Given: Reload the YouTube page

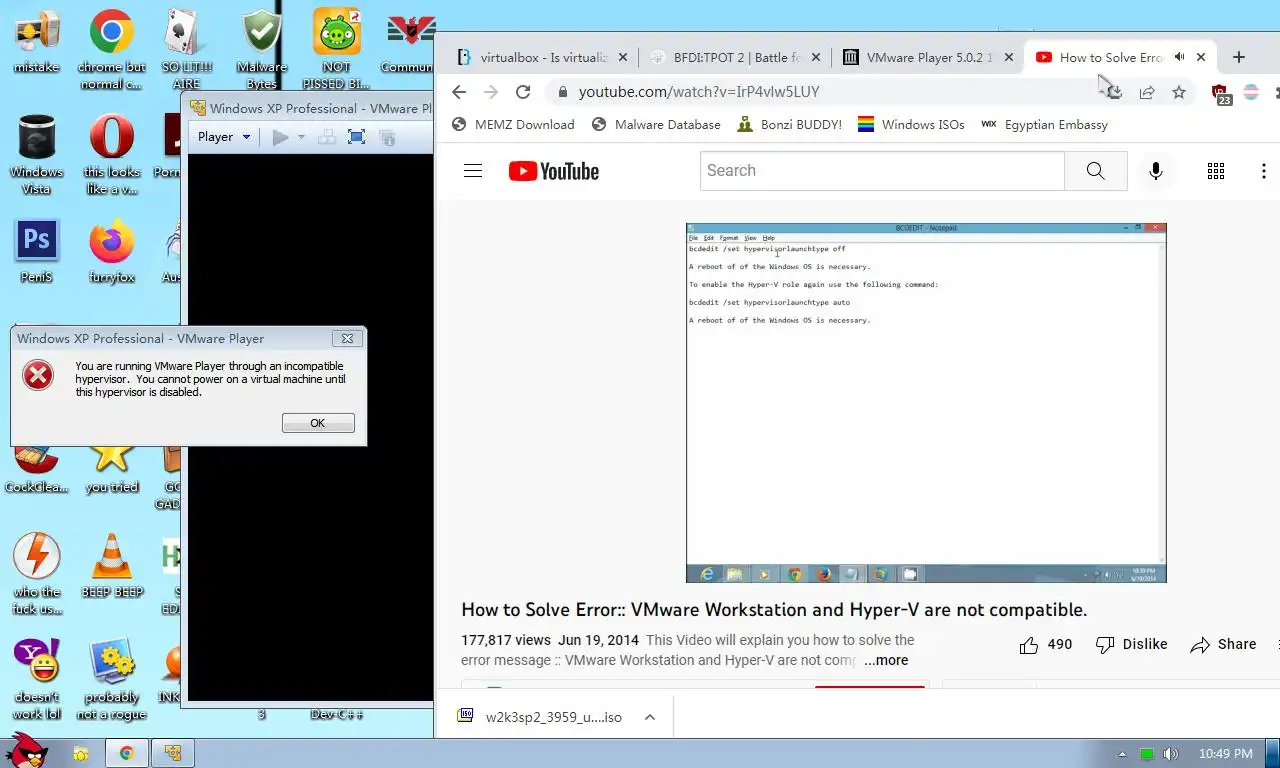Looking at the screenshot, I should pos(523,92).
